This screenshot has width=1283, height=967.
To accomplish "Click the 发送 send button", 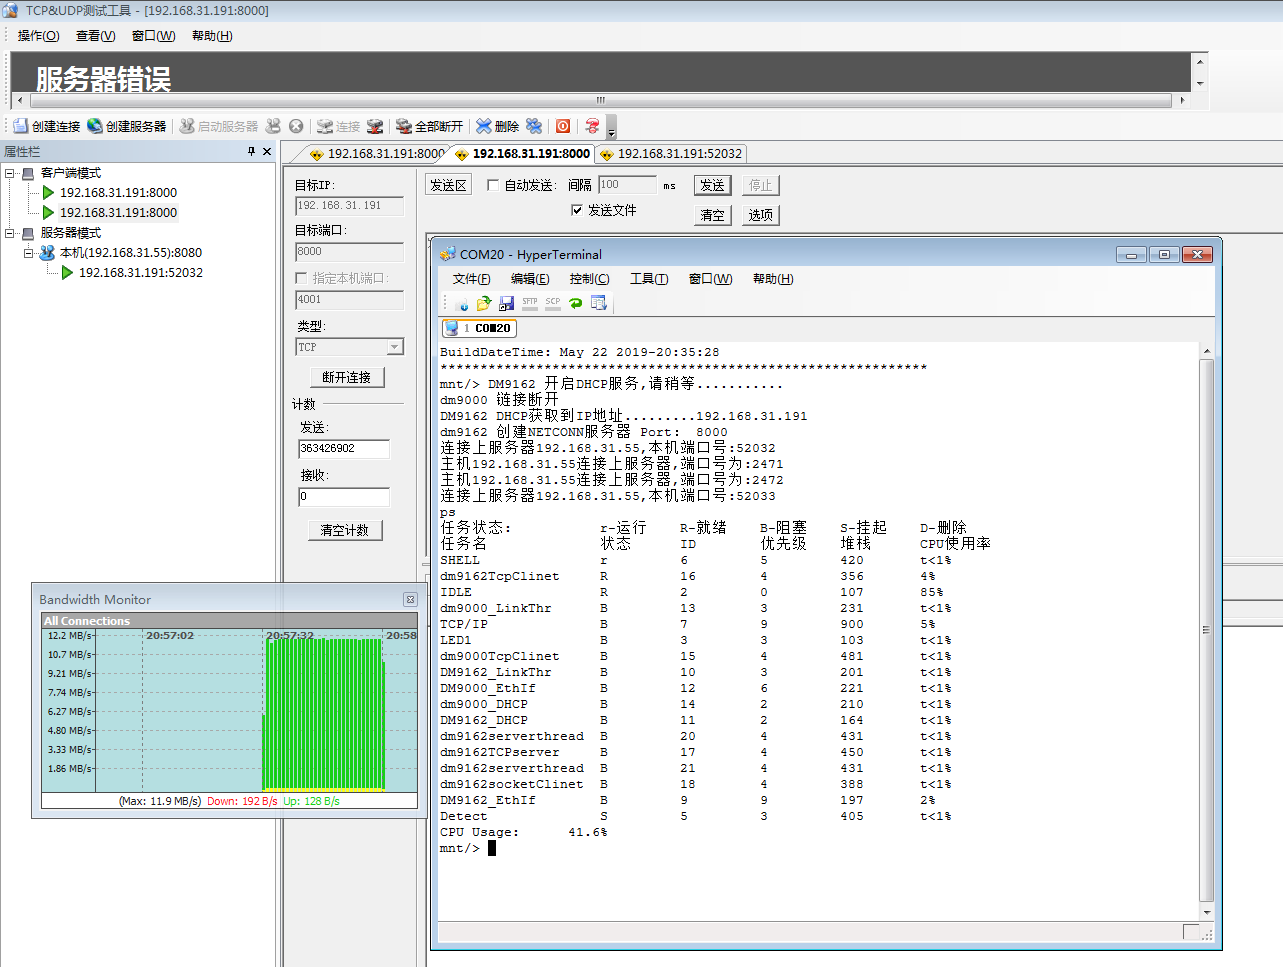I will [712, 185].
